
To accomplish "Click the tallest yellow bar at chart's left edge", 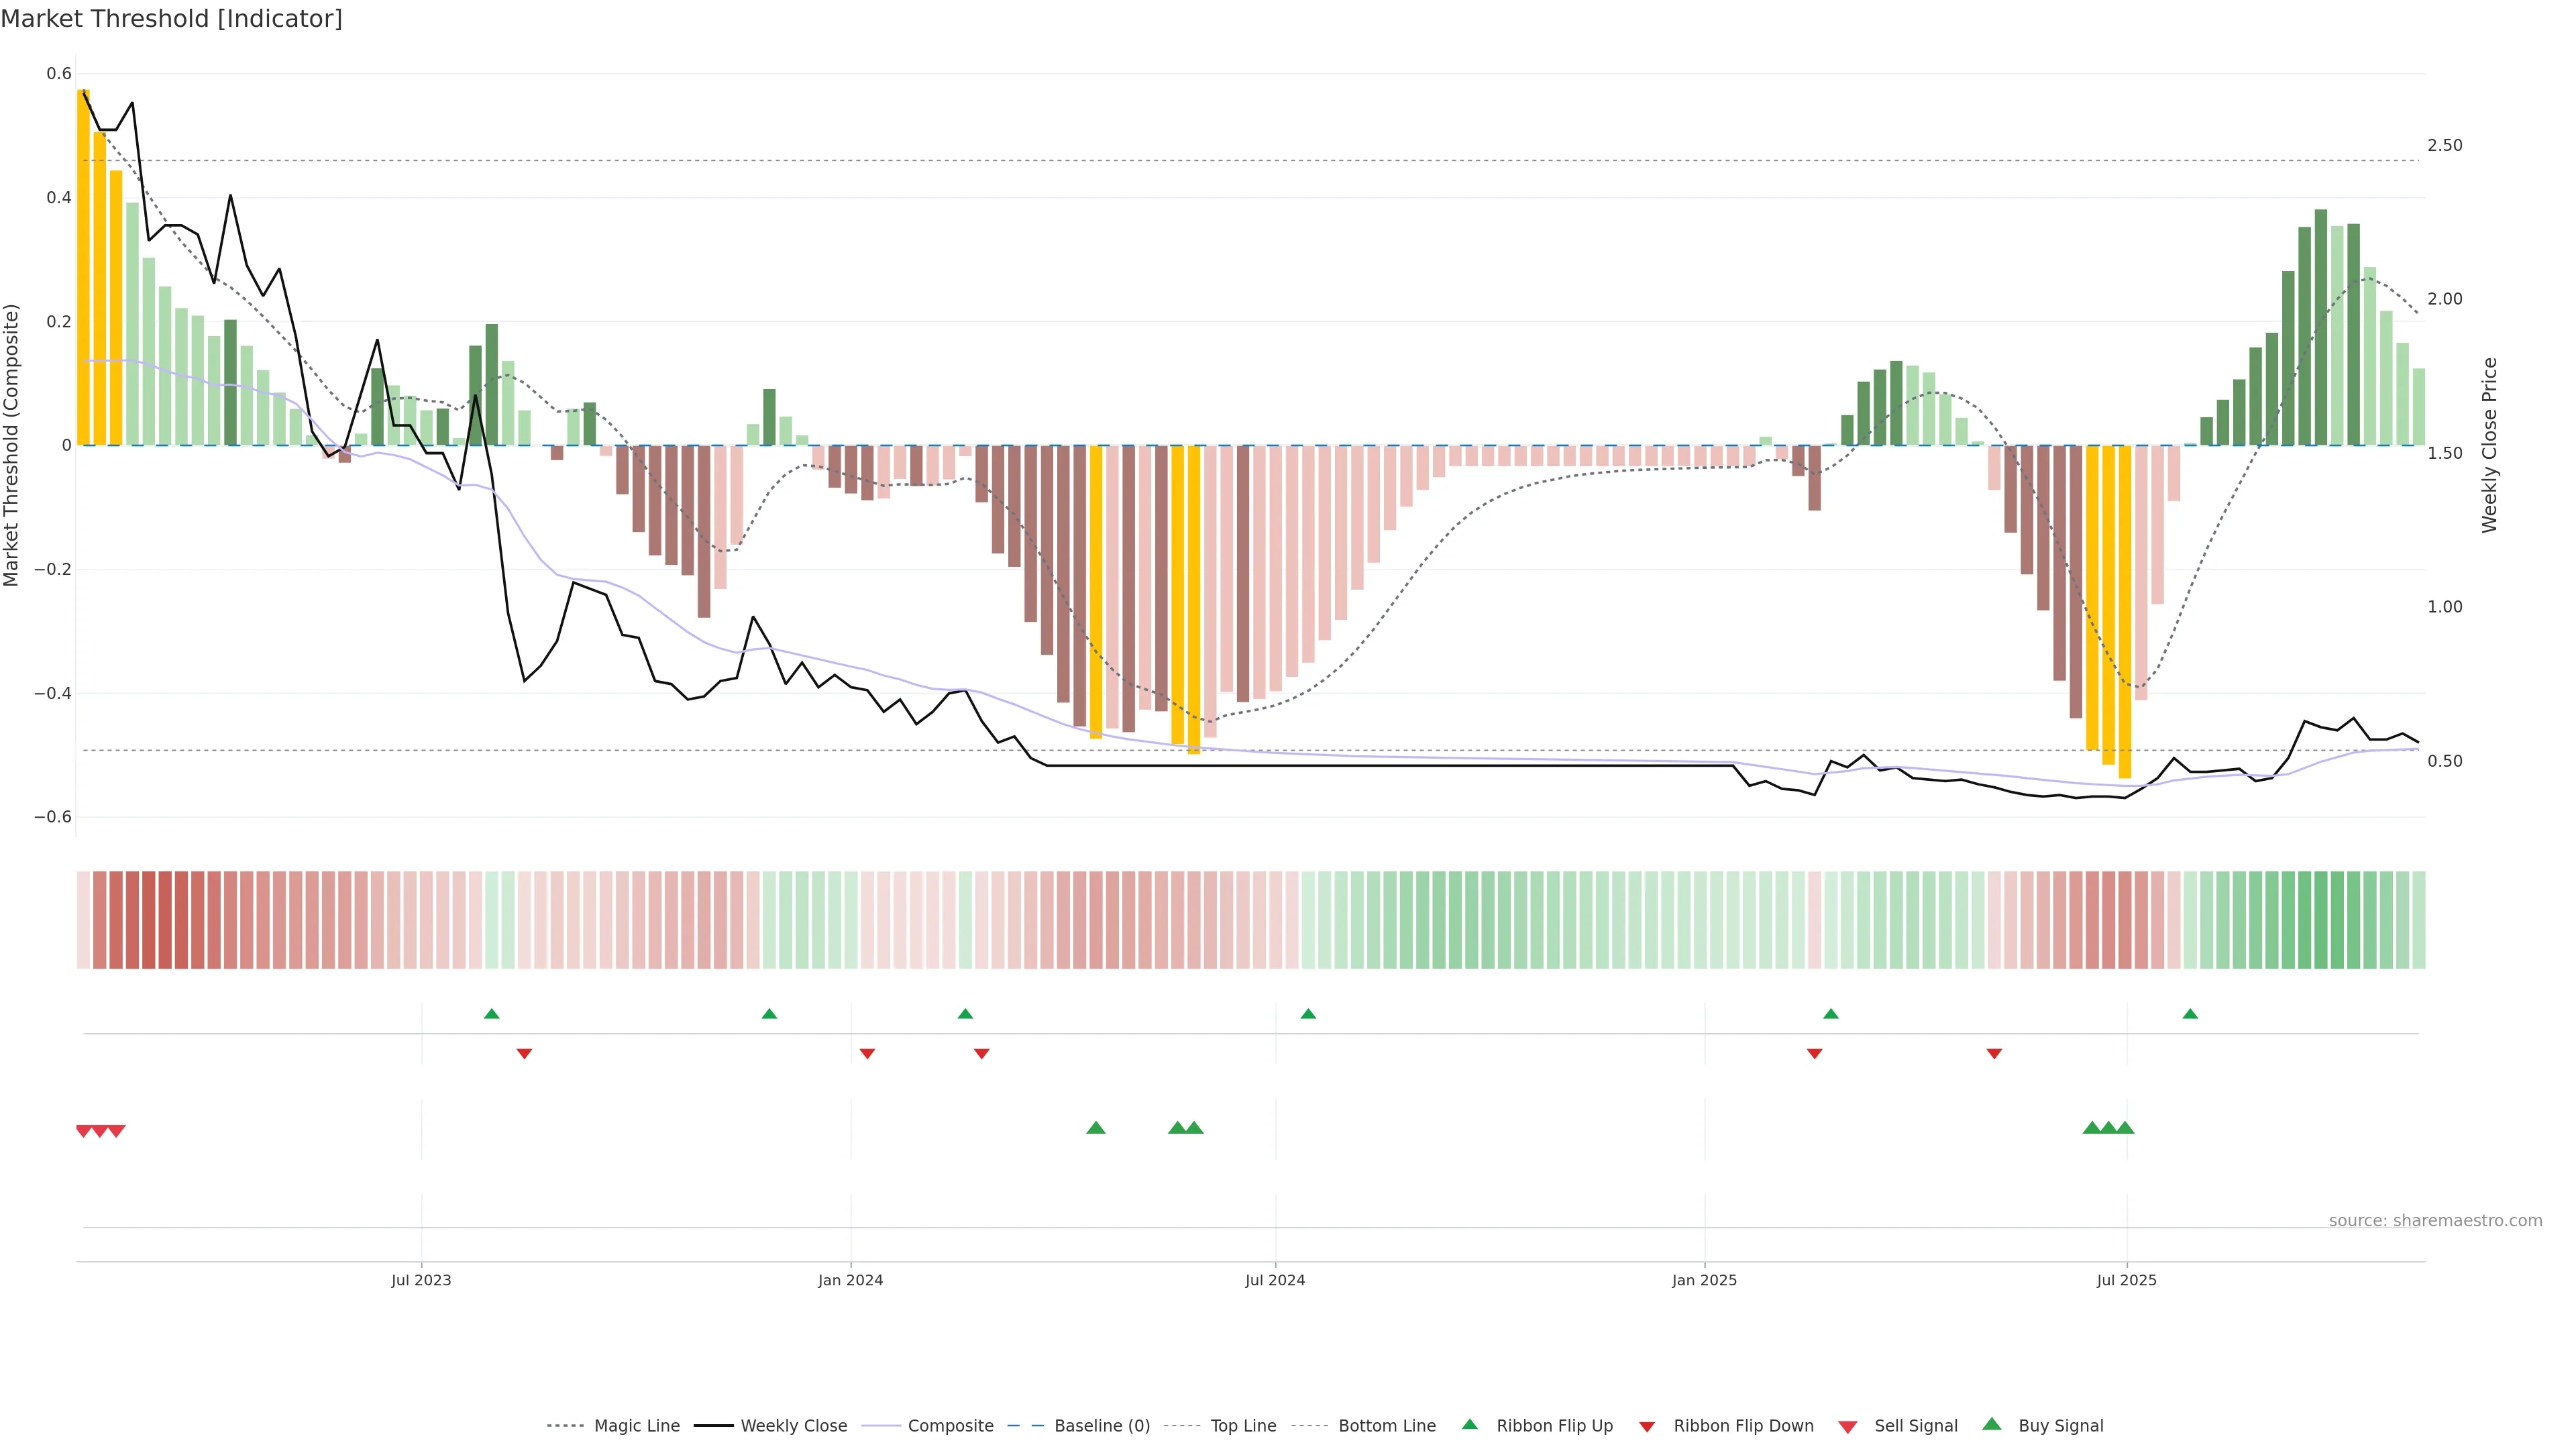I will 83,267.
